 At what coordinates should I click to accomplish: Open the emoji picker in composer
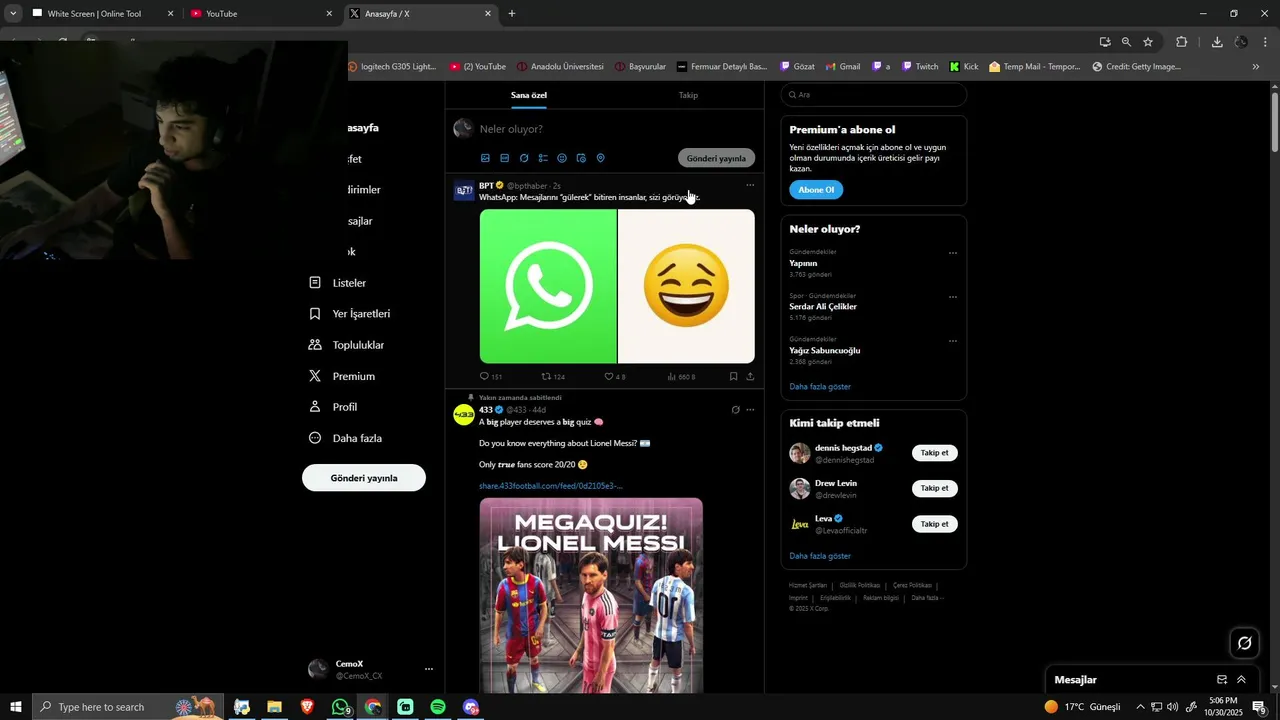(562, 158)
